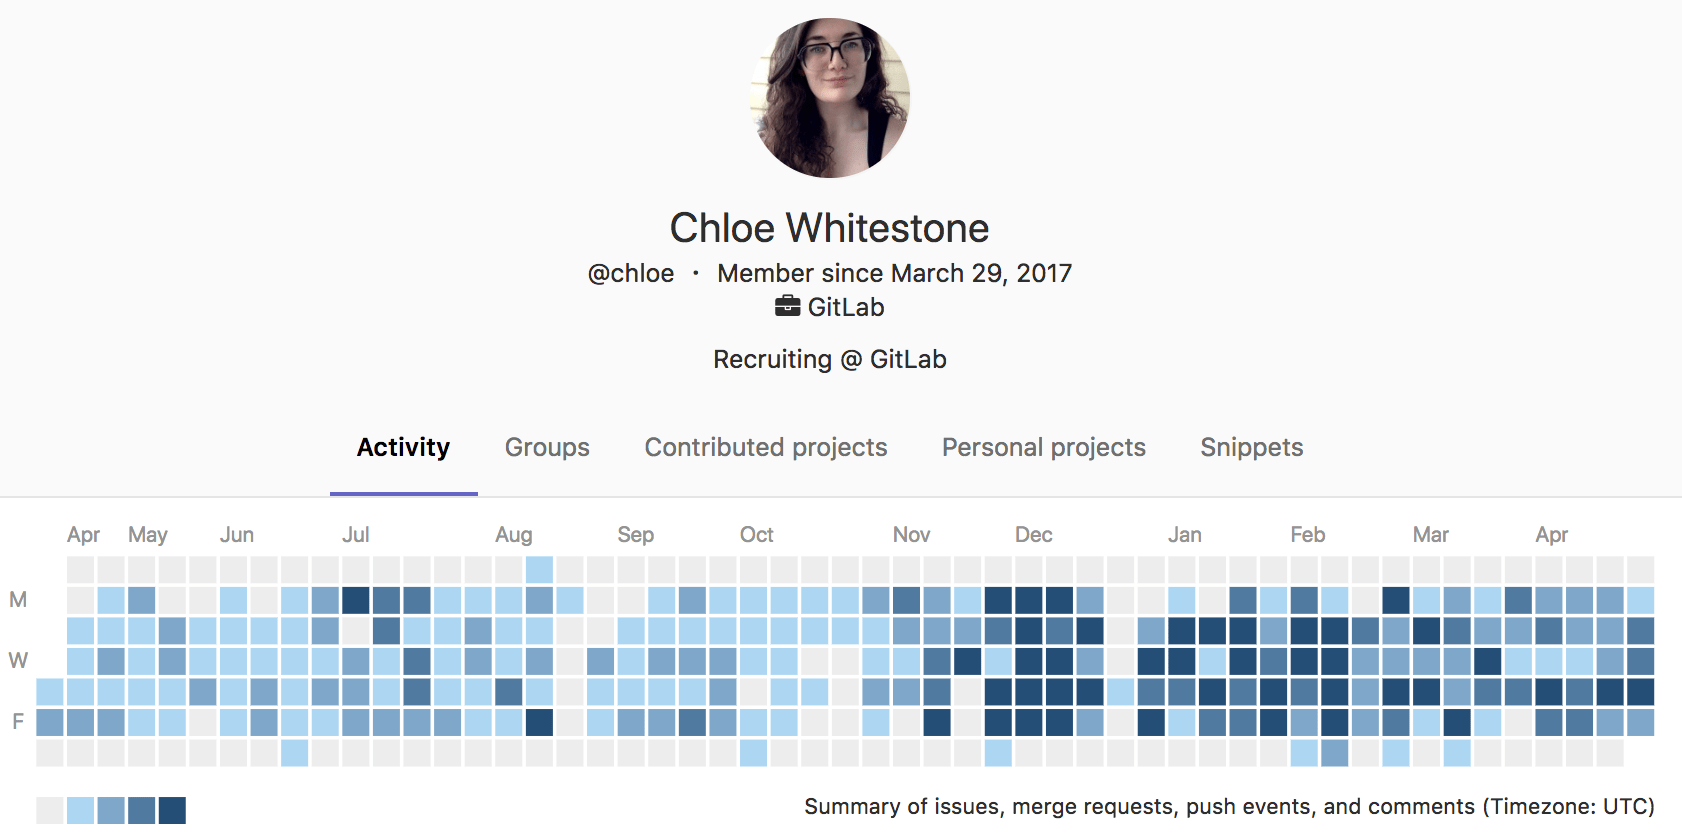Image resolution: width=1682 pixels, height=836 pixels.
Task: Select the Activity tab
Action: (403, 448)
